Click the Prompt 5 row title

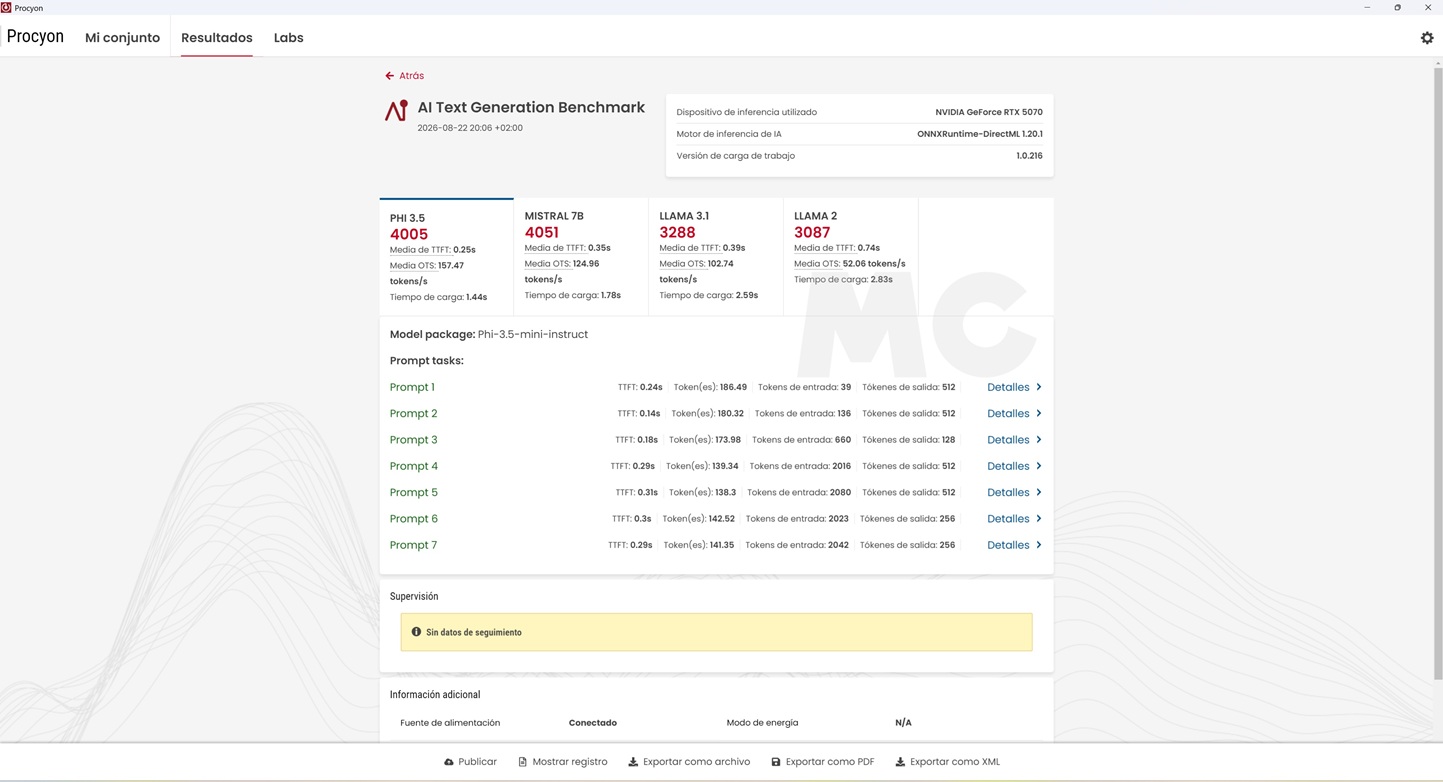[x=414, y=492]
